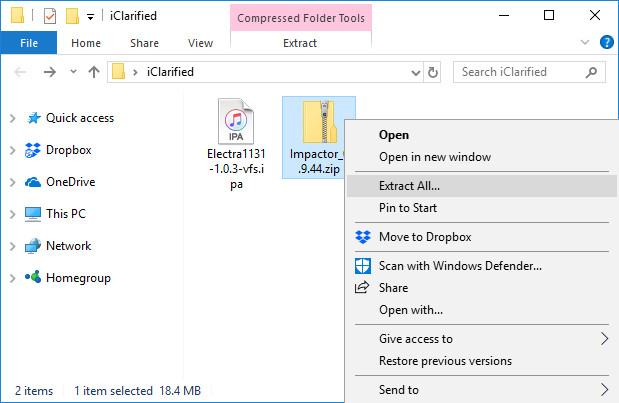
Task: Click the Homegroup icon
Action: (33, 278)
